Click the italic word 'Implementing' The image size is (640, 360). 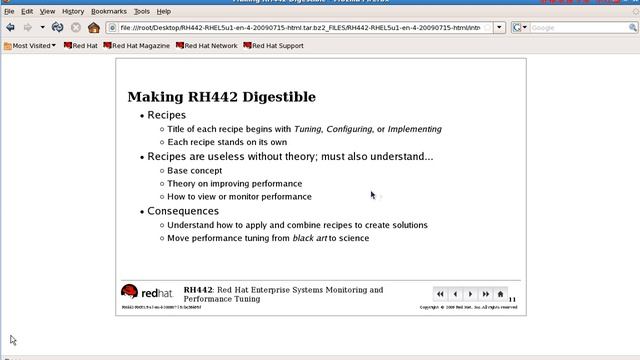[x=414, y=129]
